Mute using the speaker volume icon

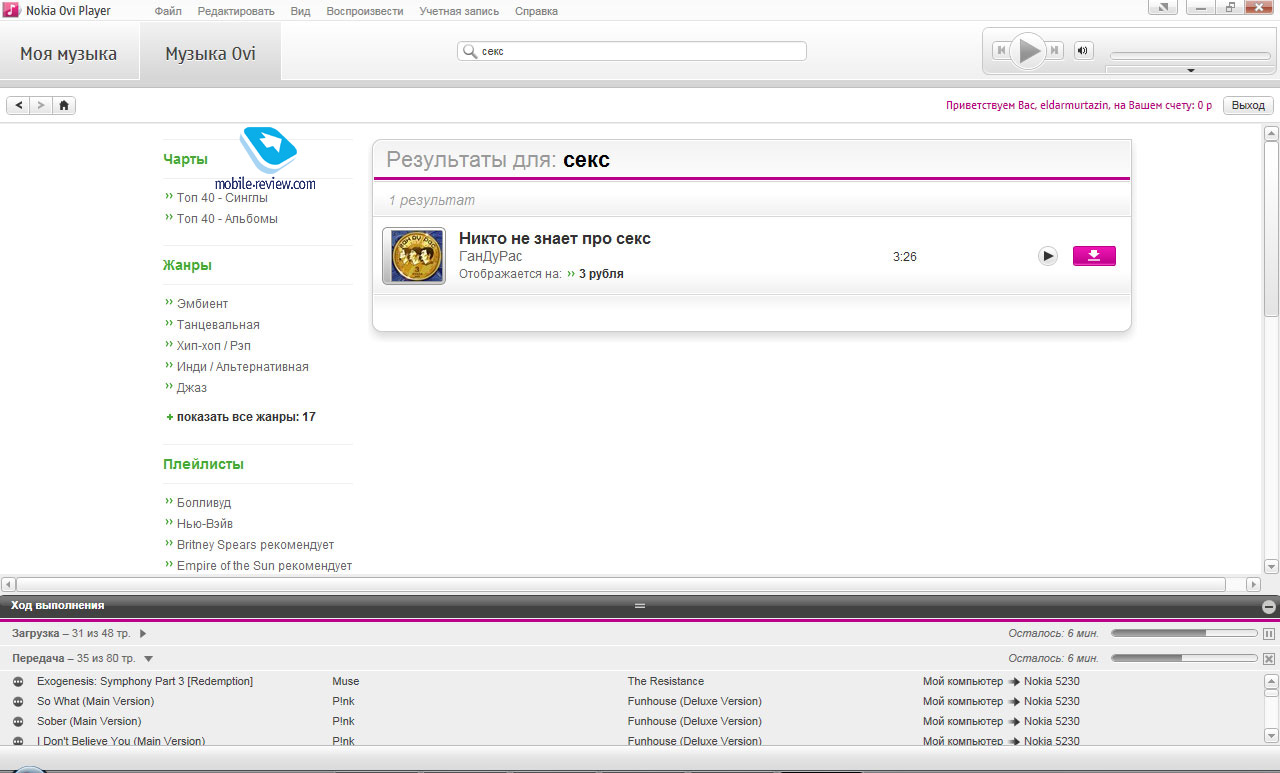point(1083,50)
